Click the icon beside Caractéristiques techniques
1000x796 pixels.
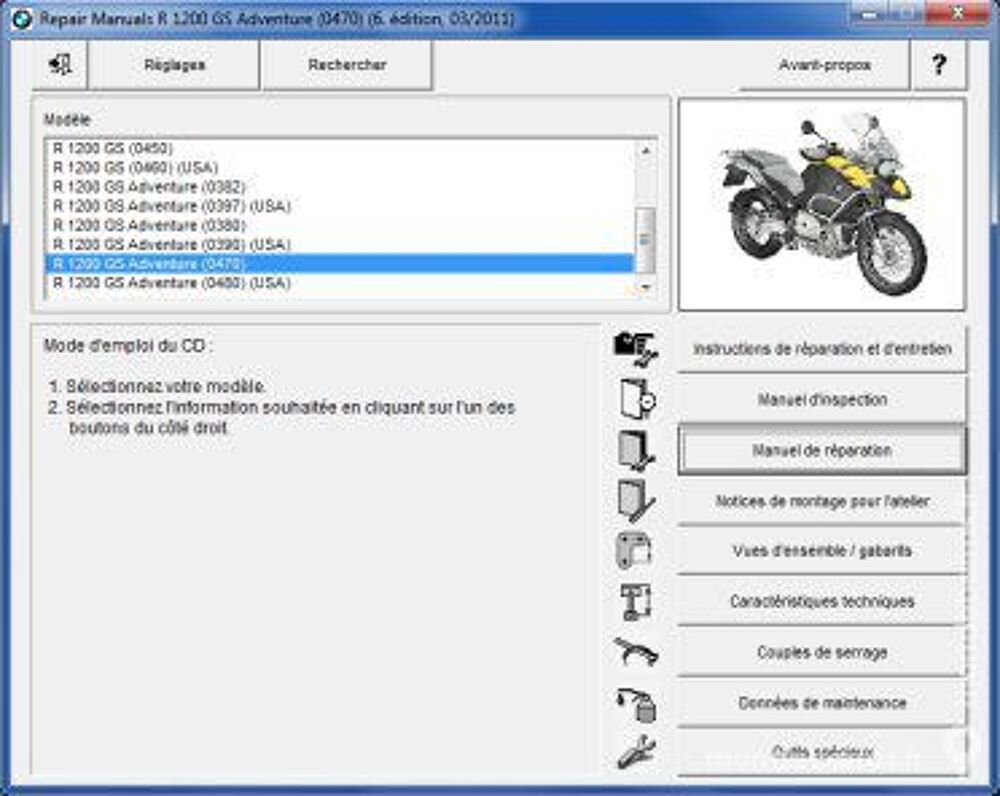(636, 601)
